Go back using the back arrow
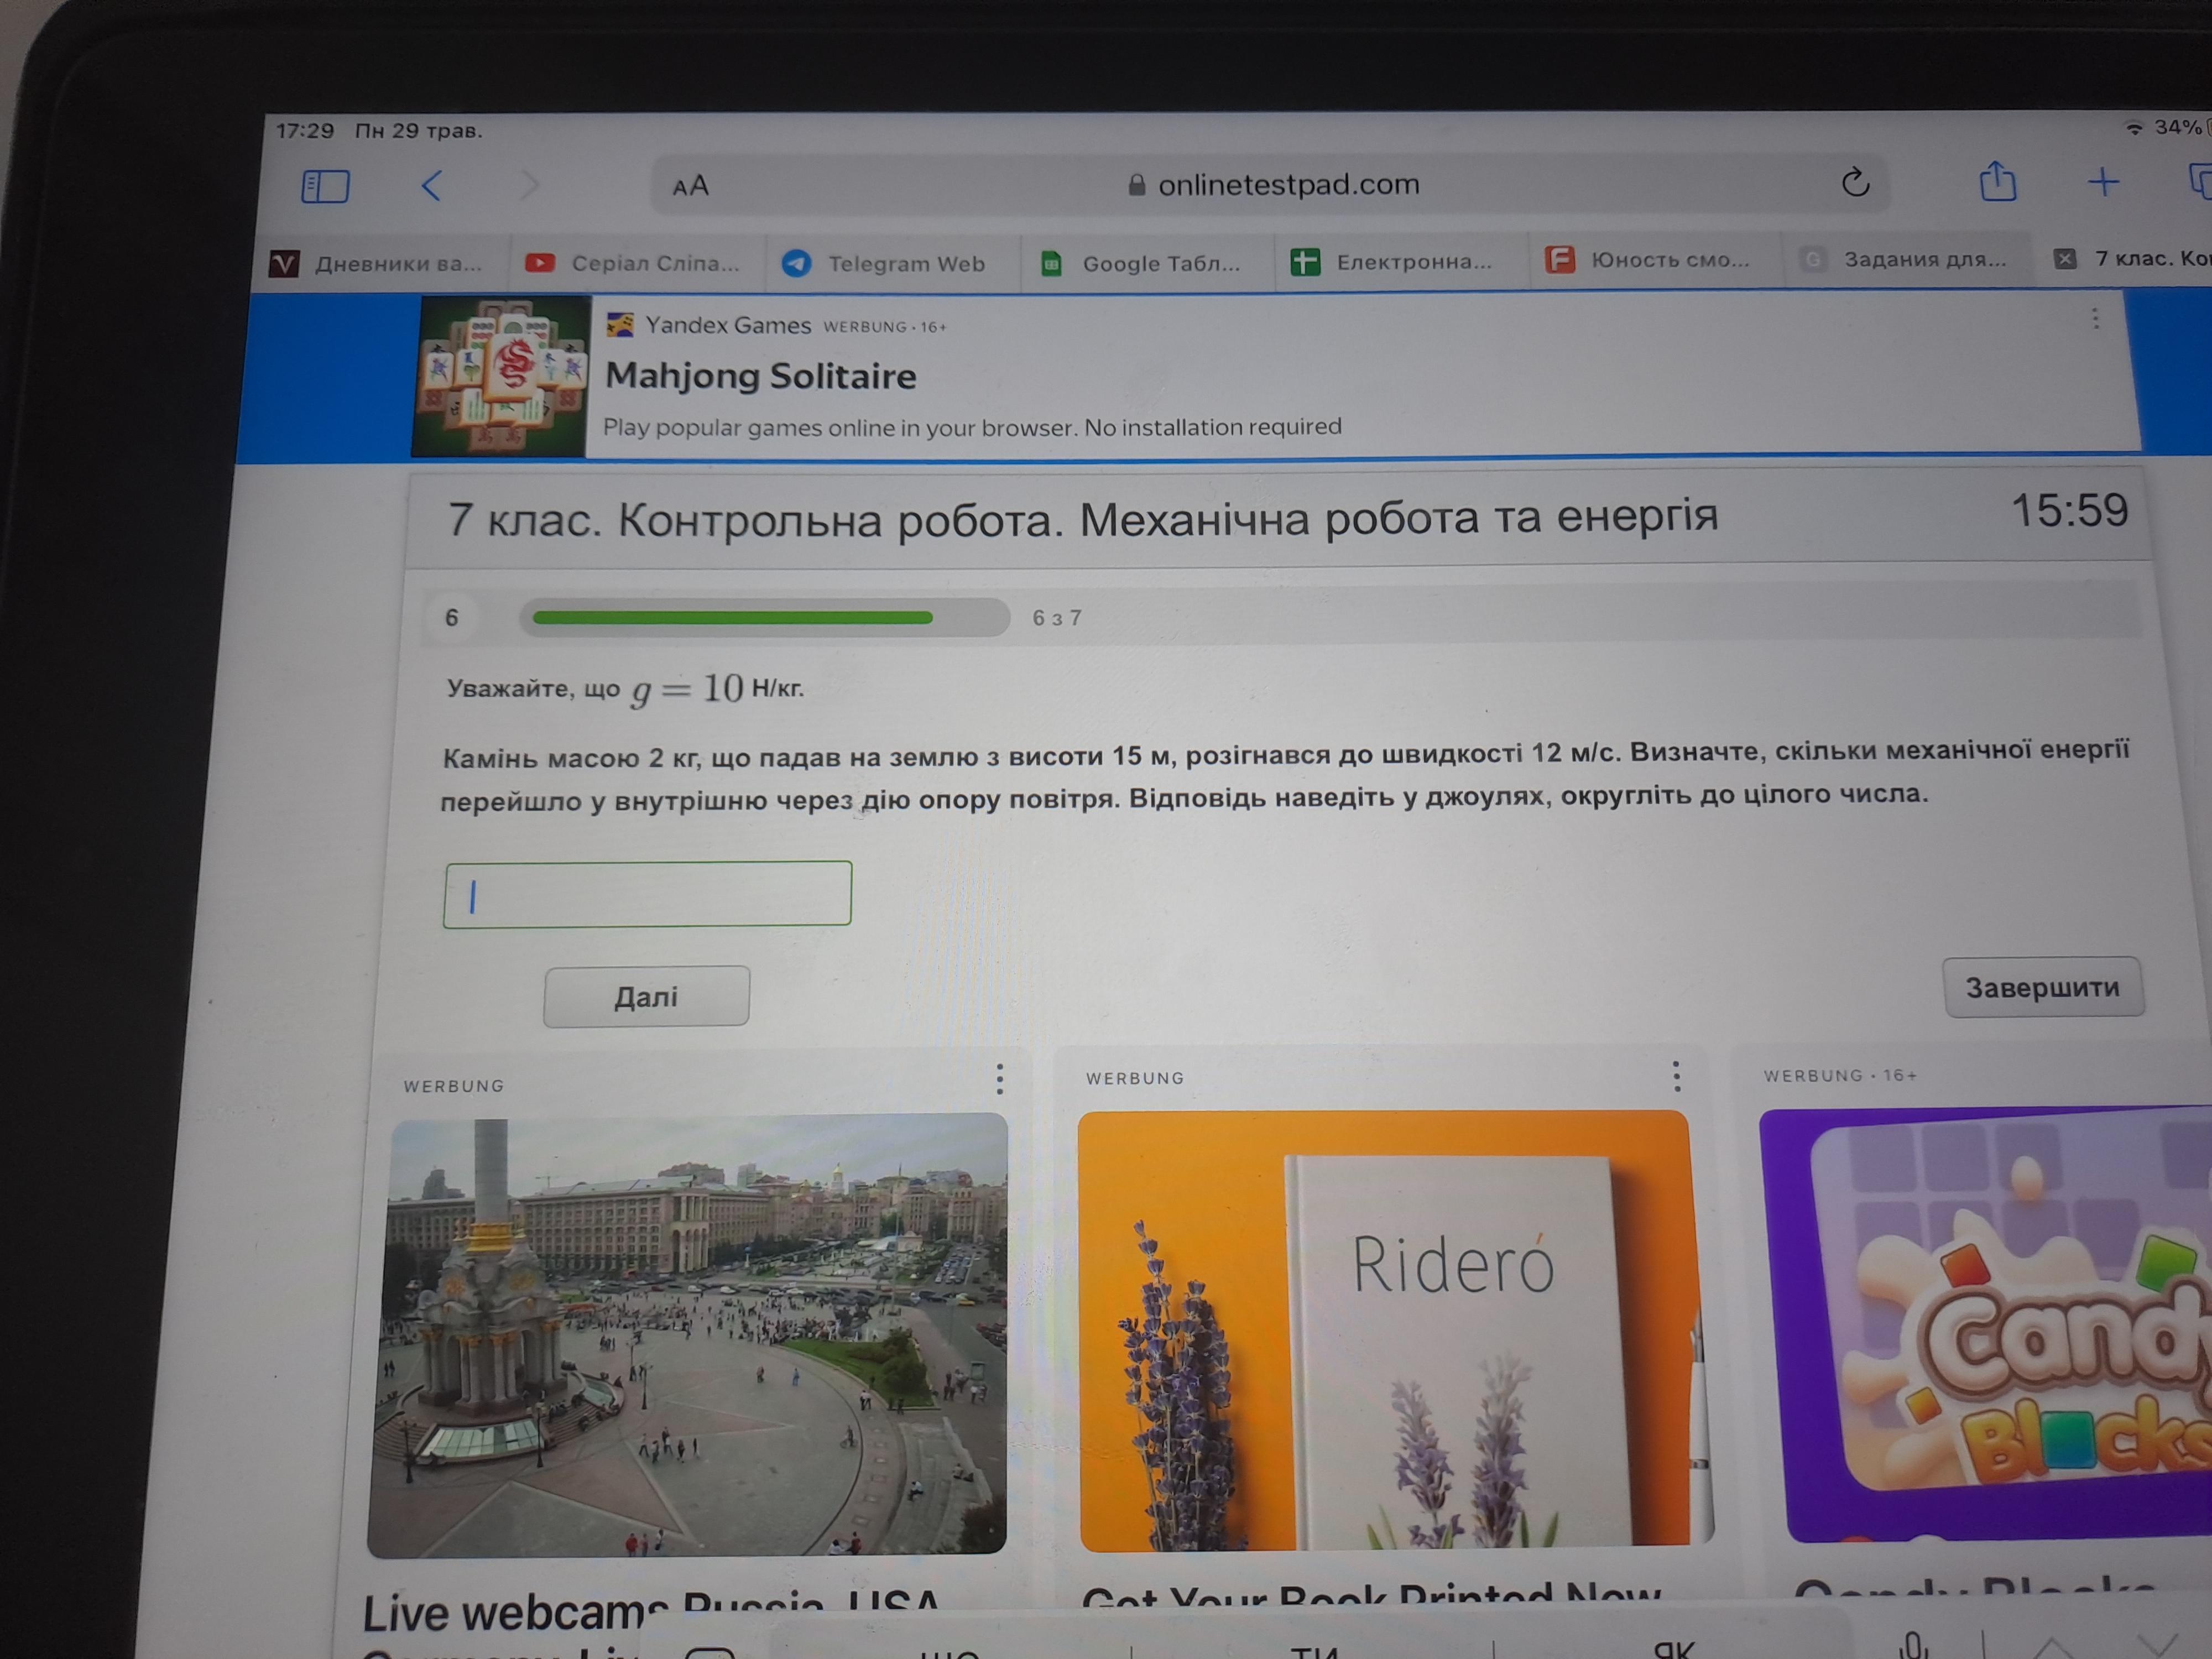Screen dimensions: 2212x1659 (432, 185)
